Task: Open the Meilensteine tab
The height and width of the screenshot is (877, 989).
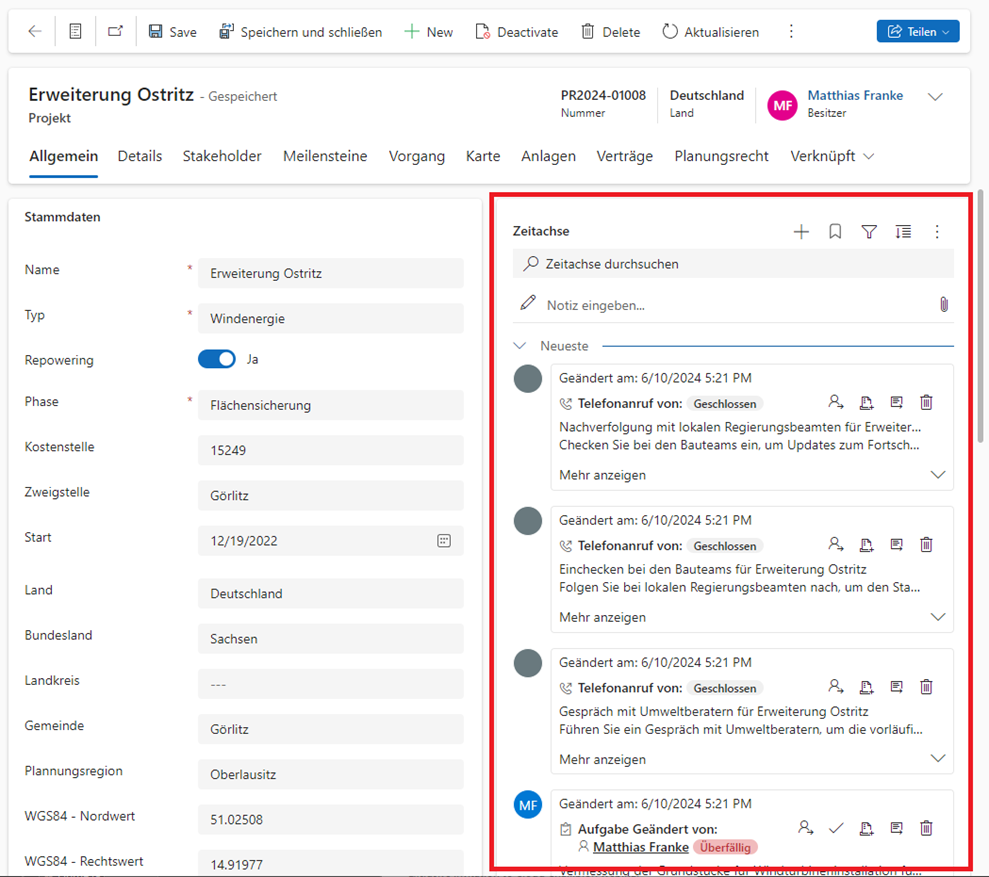Action: point(325,156)
